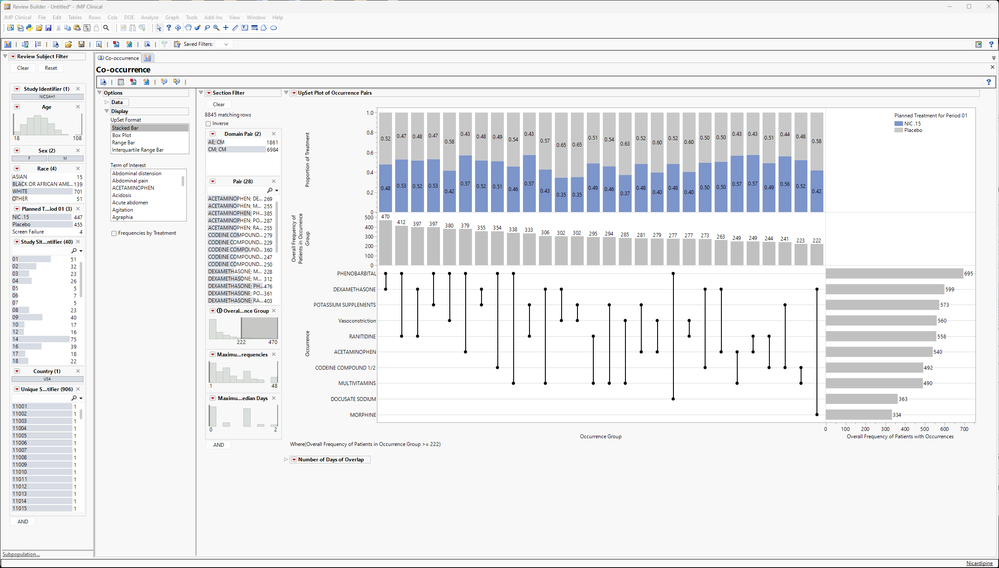This screenshot has width=999, height=568.
Task: Open the Saved Filters dropdown
Action: (x=225, y=45)
